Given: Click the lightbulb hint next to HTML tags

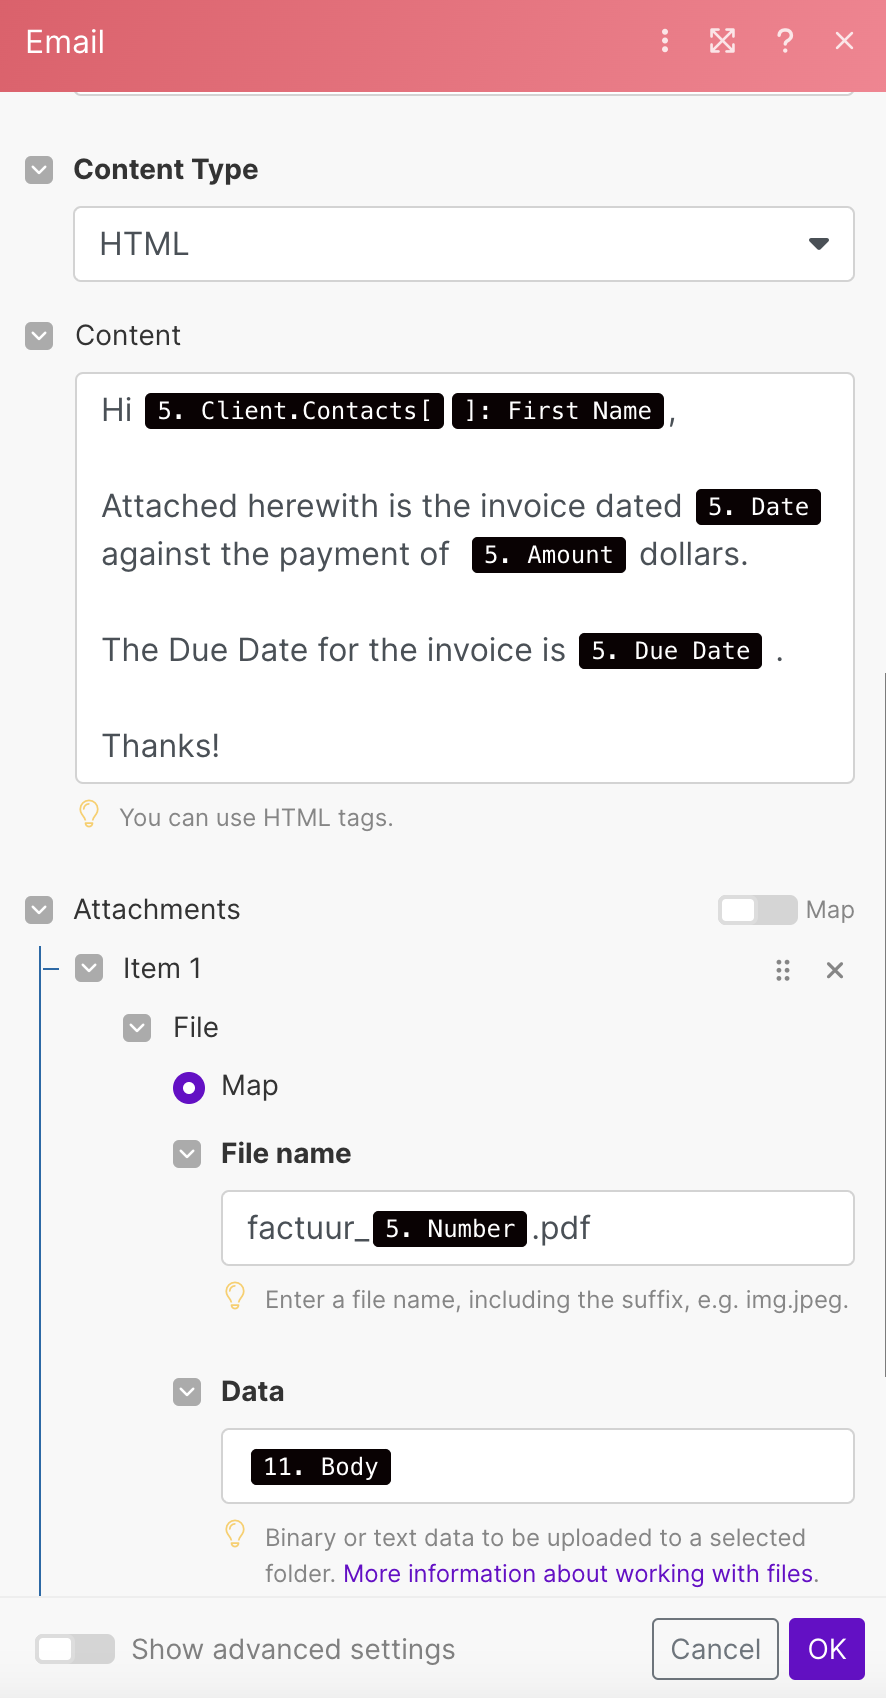Looking at the screenshot, I should (89, 815).
